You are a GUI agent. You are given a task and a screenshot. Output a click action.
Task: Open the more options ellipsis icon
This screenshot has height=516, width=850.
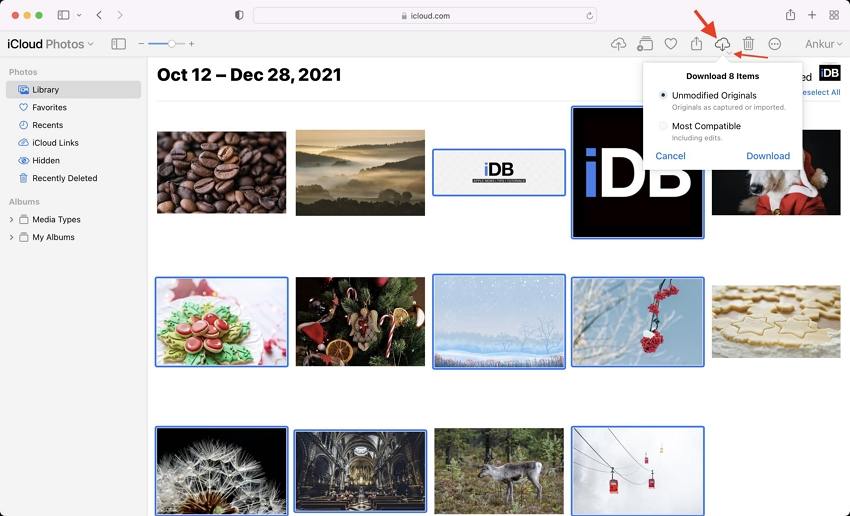click(775, 44)
